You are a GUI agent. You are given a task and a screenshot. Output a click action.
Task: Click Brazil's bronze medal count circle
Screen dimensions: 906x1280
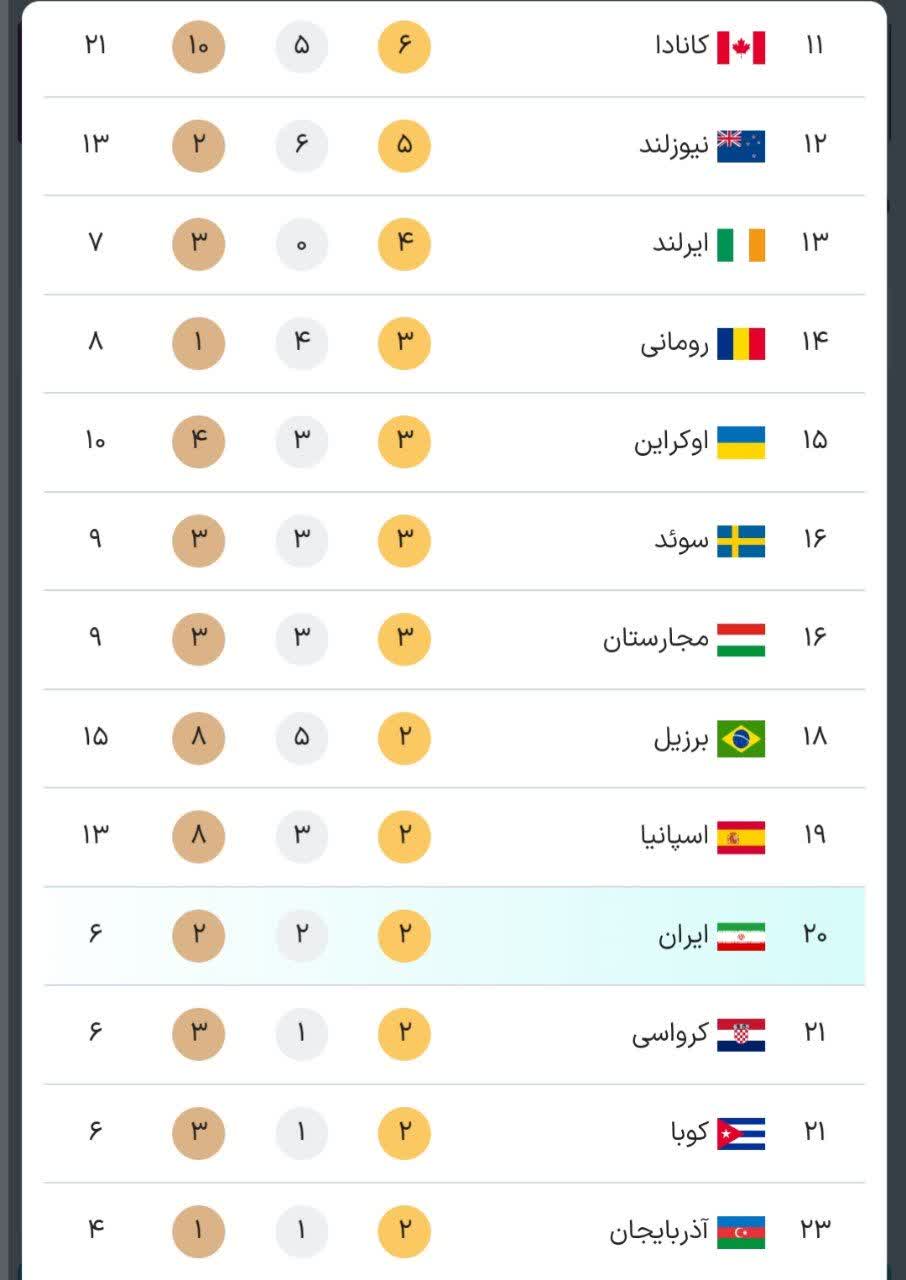[x=198, y=739]
